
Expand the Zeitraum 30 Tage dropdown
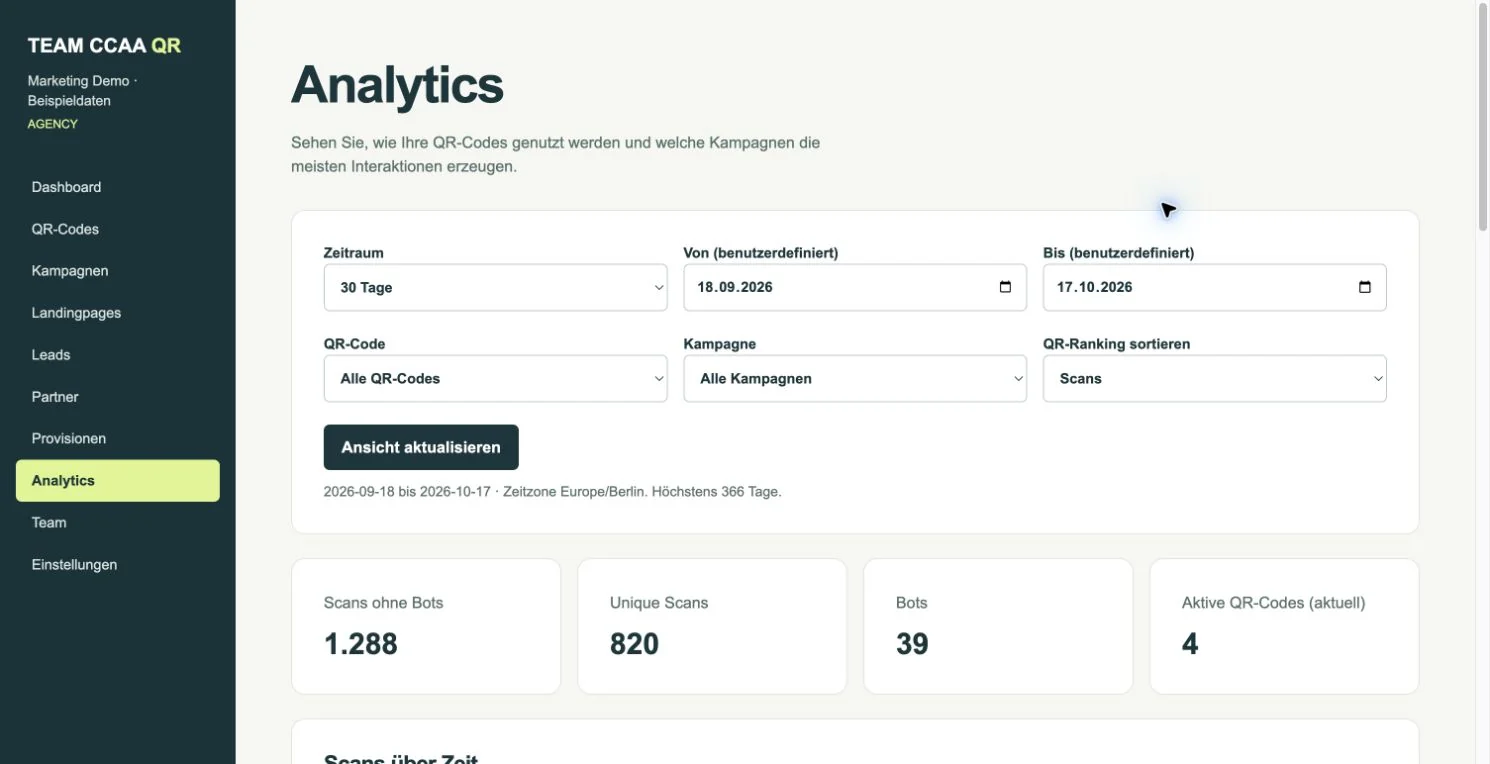pyautogui.click(x=495, y=287)
